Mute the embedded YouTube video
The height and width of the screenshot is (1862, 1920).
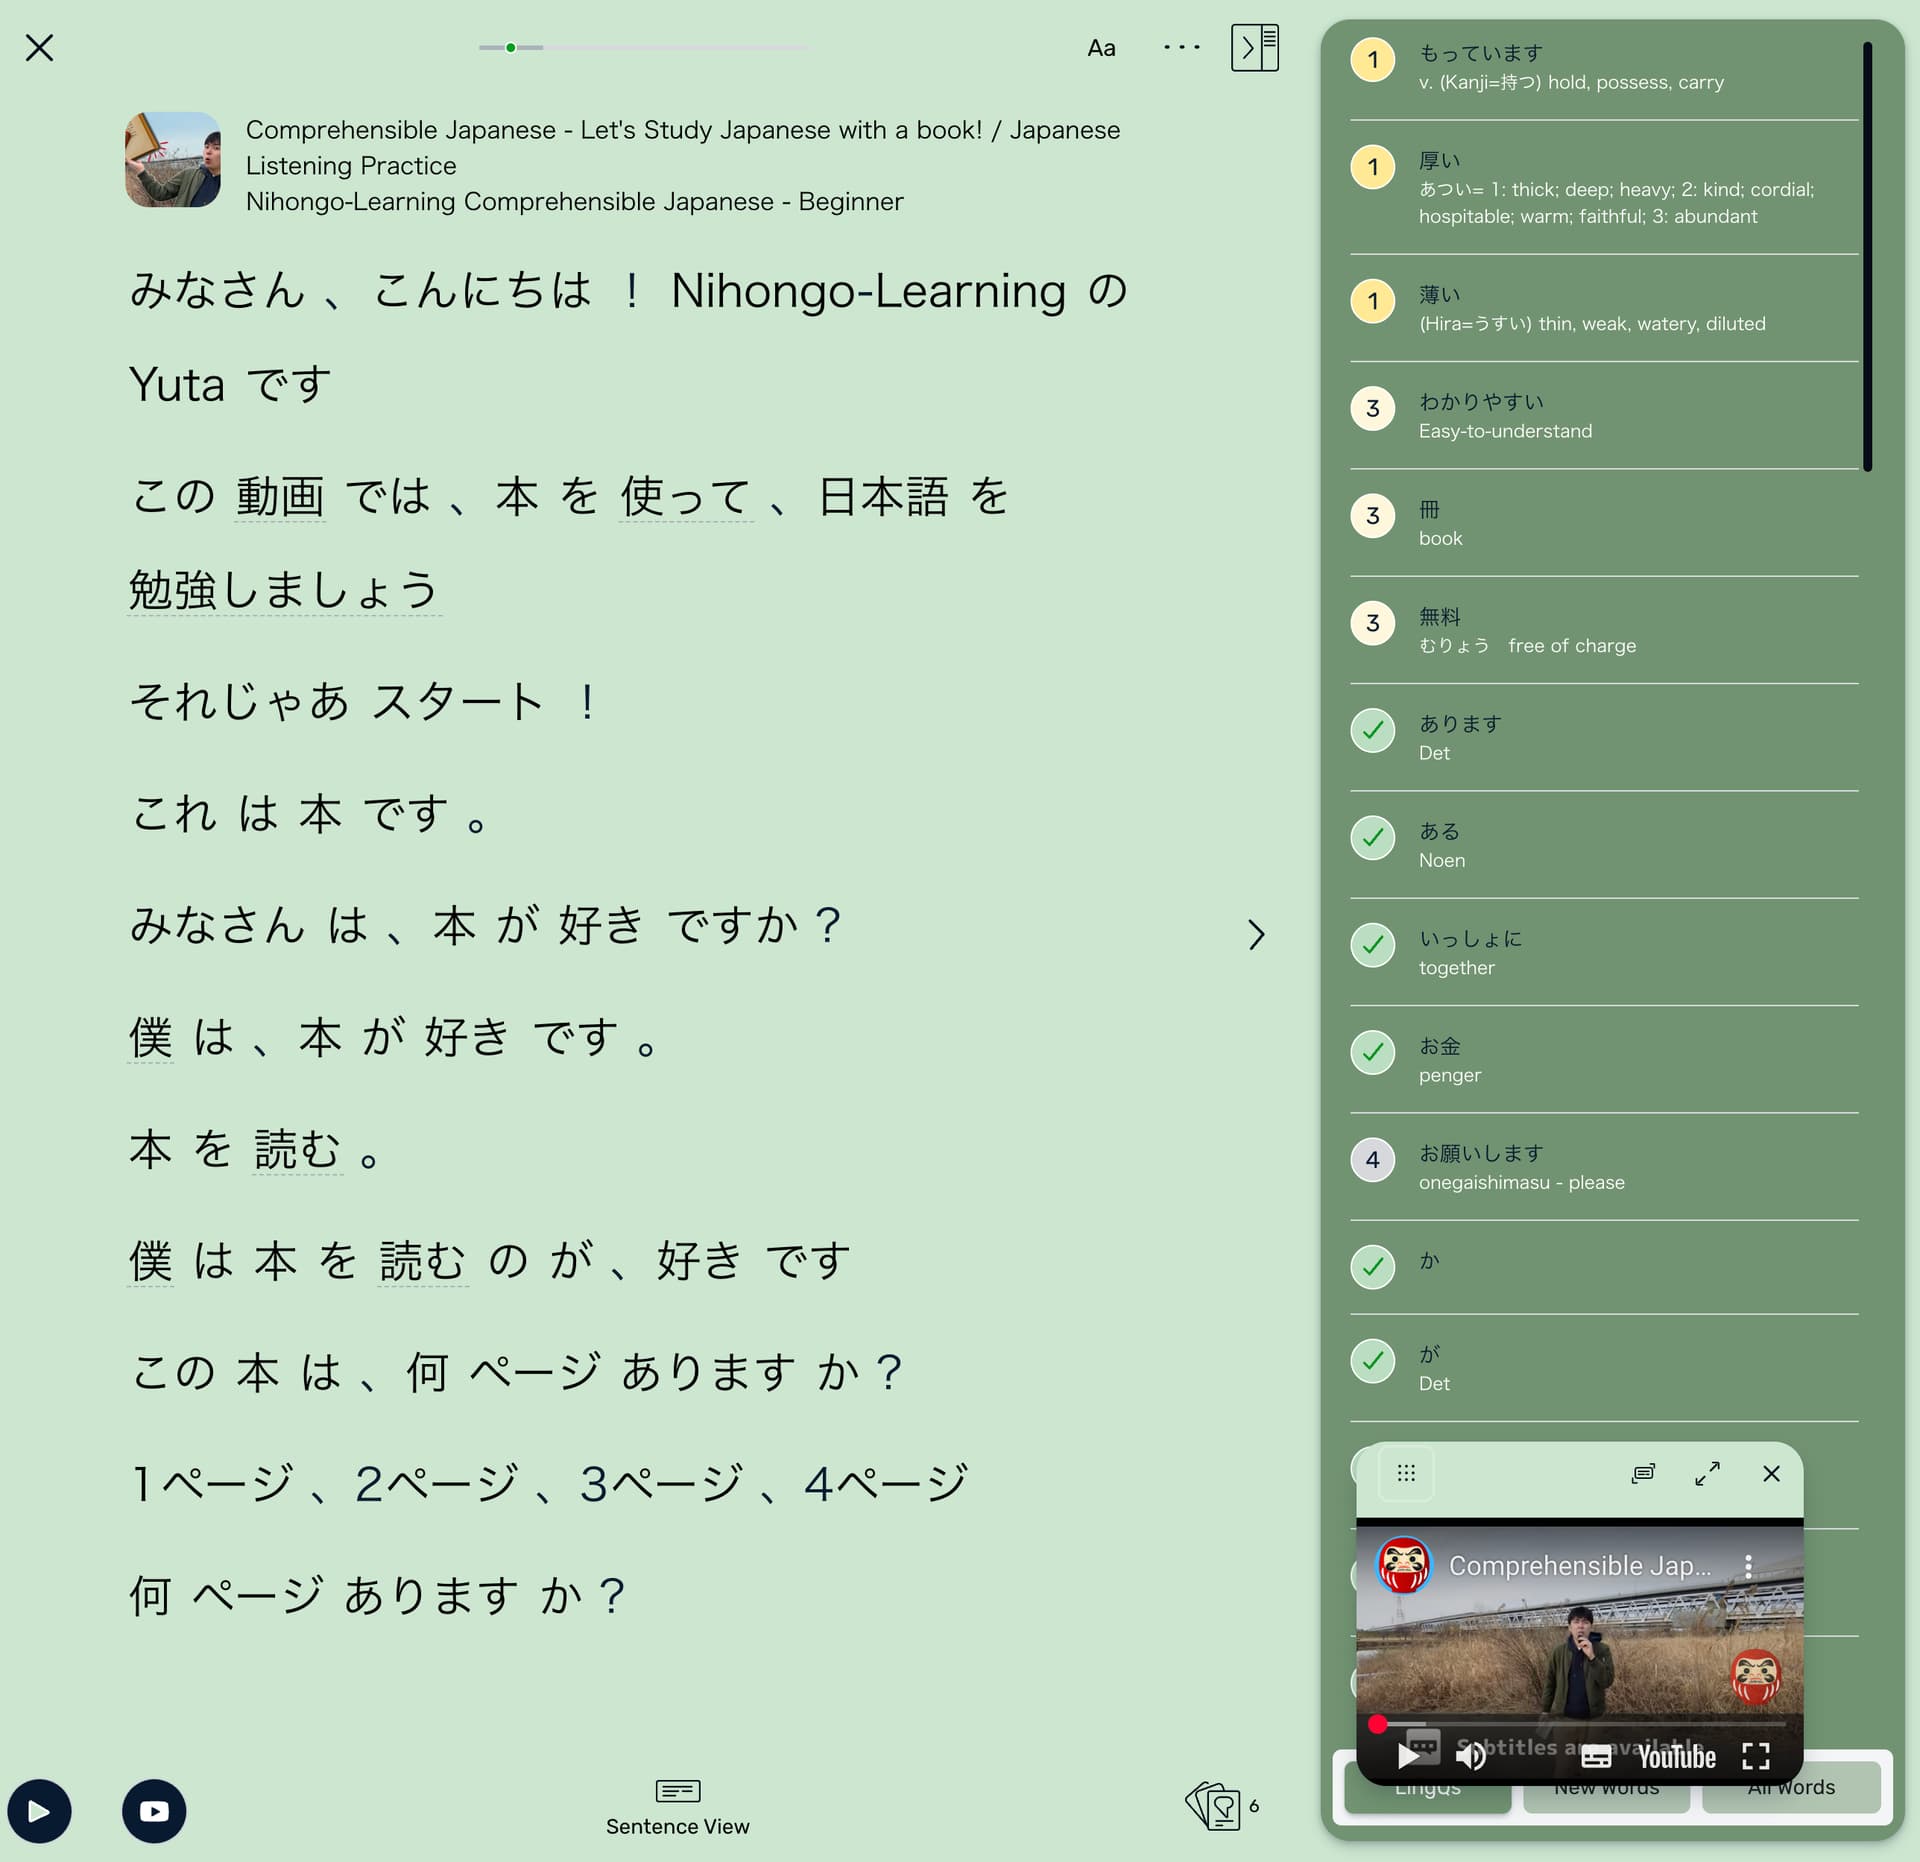(x=1470, y=1755)
